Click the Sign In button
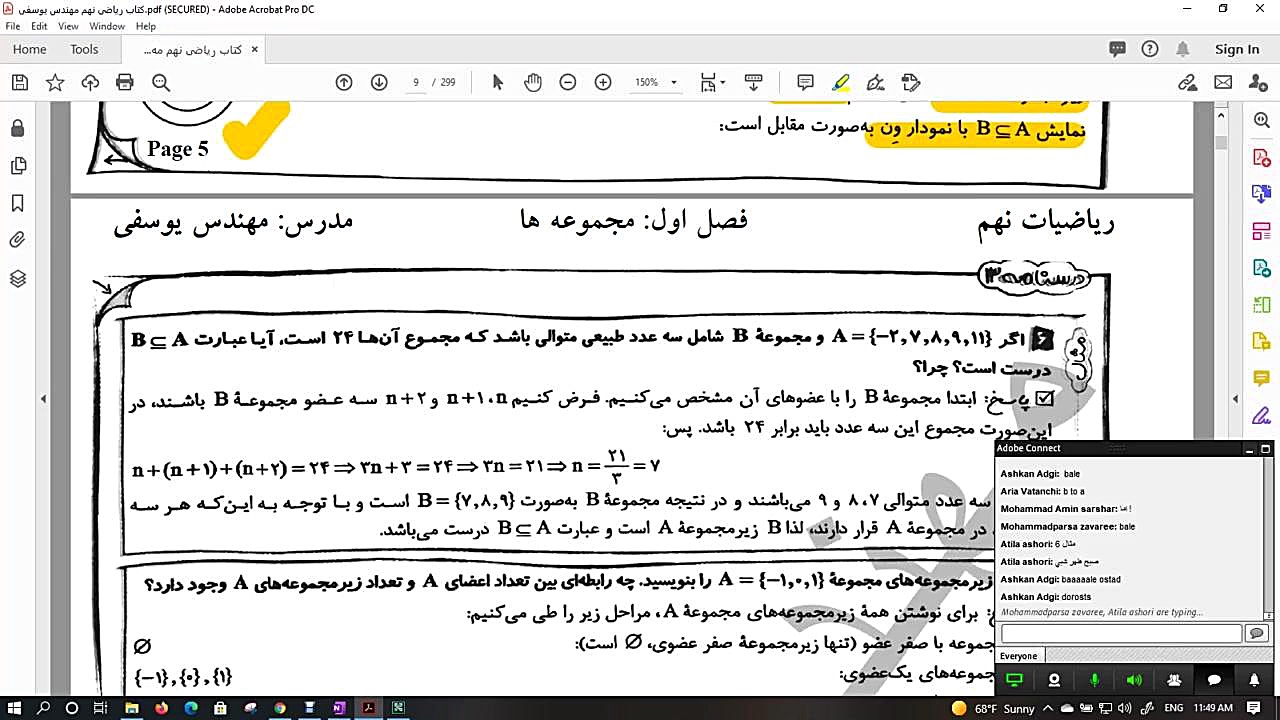 tap(1237, 49)
